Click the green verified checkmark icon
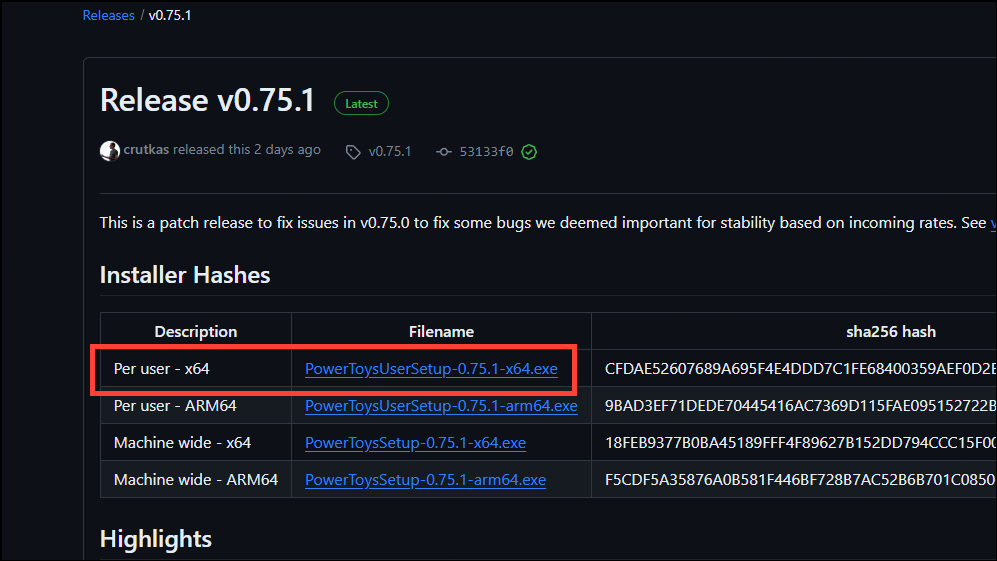 (x=529, y=152)
